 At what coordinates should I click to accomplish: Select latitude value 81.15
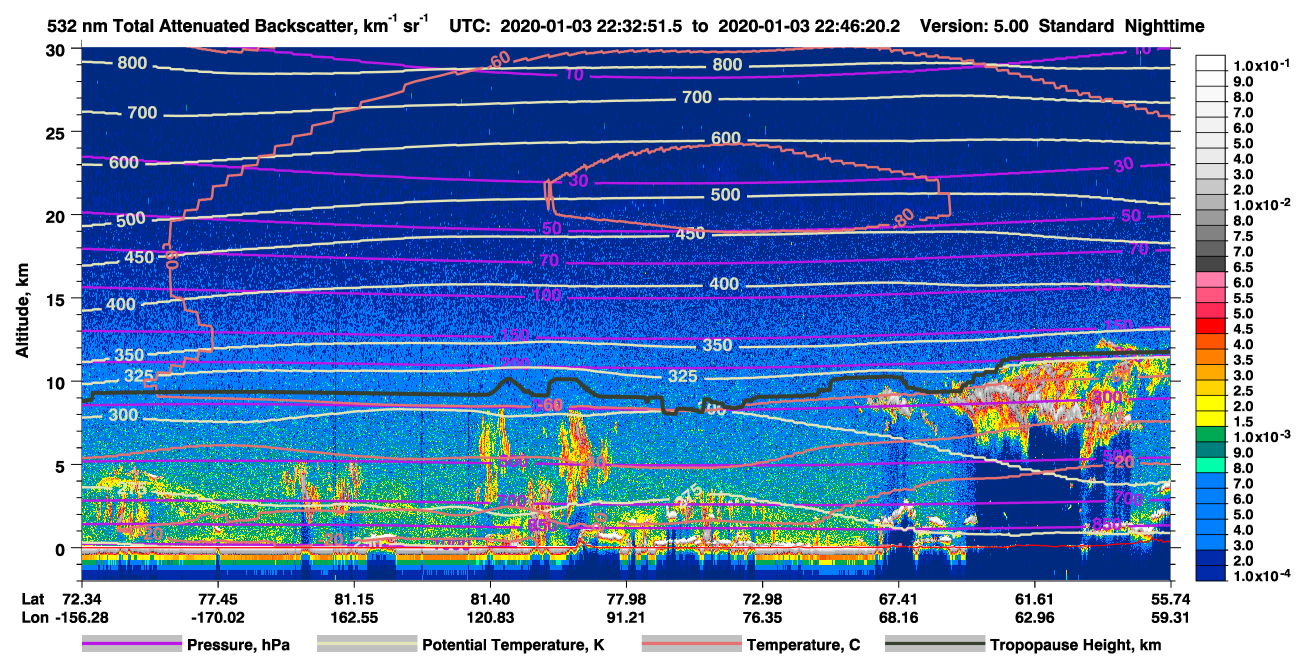[x=354, y=598]
